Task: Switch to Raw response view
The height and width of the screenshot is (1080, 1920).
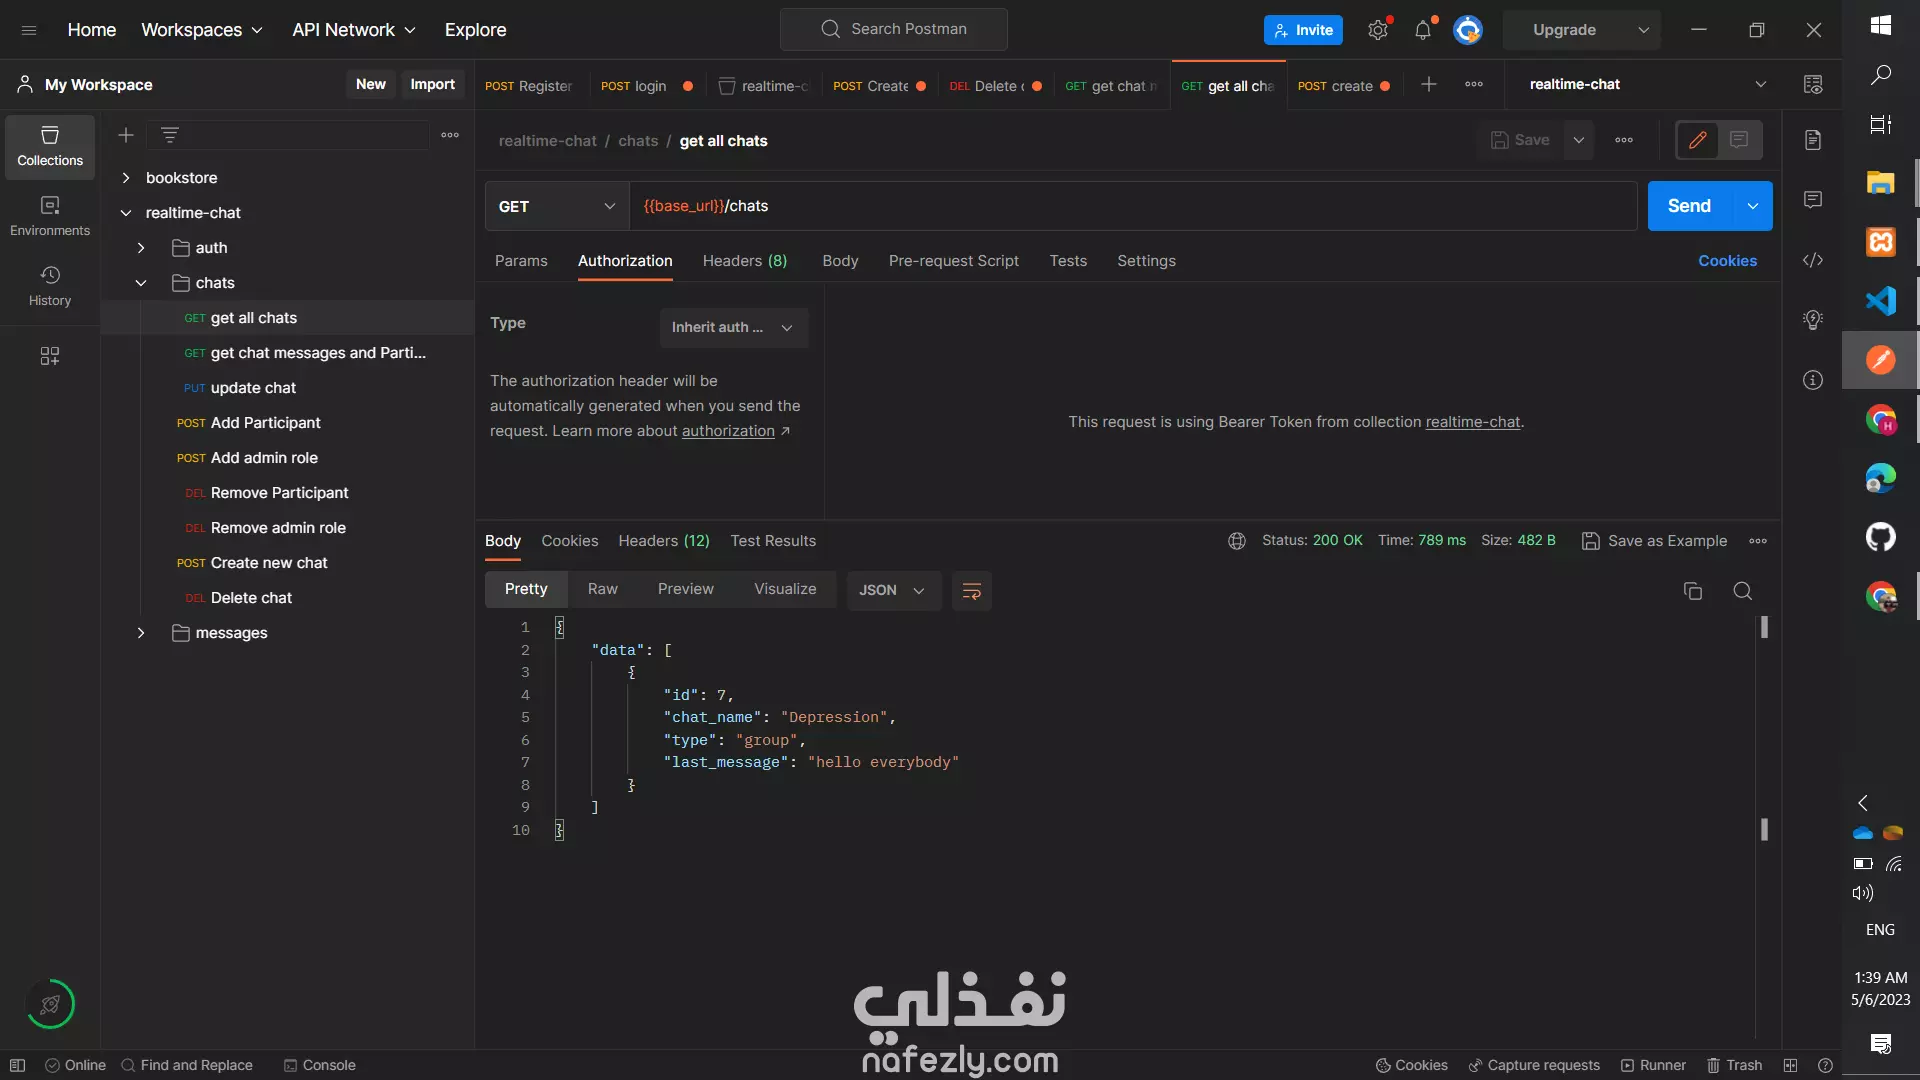Action: tap(603, 590)
